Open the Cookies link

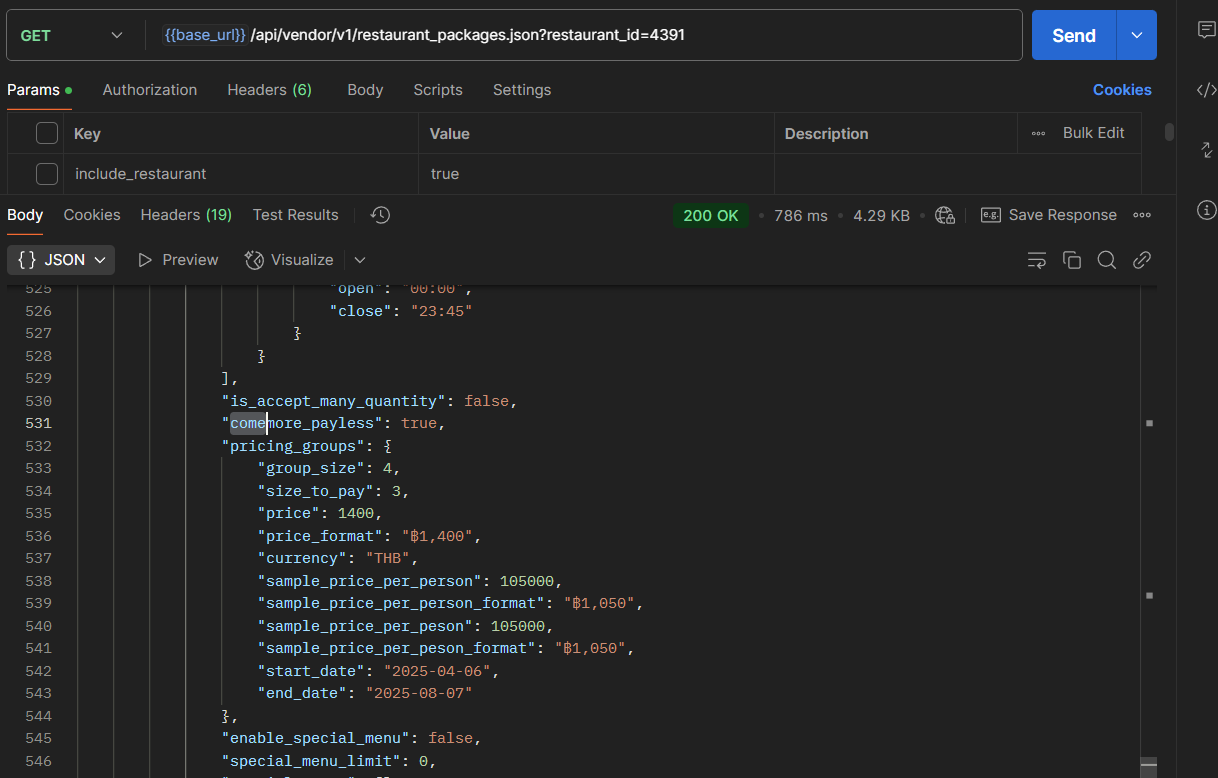point(1122,90)
